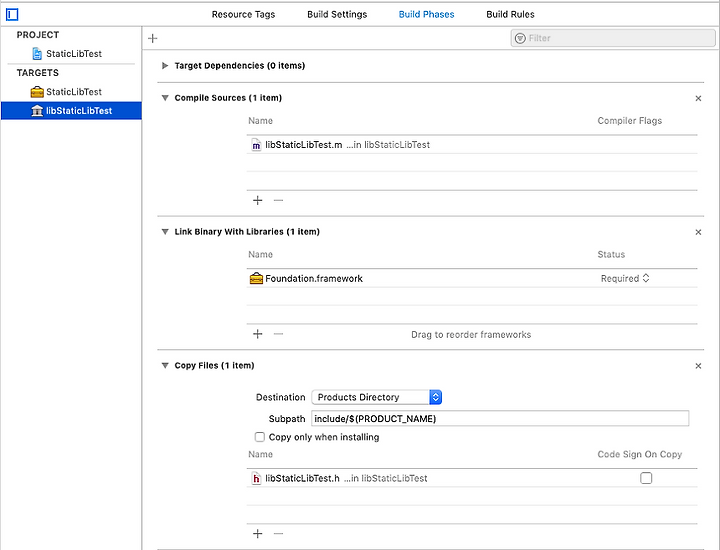Click the libStaticLibTest library building icon
Image resolution: width=720 pixels, height=550 pixels.
[37, 111]
